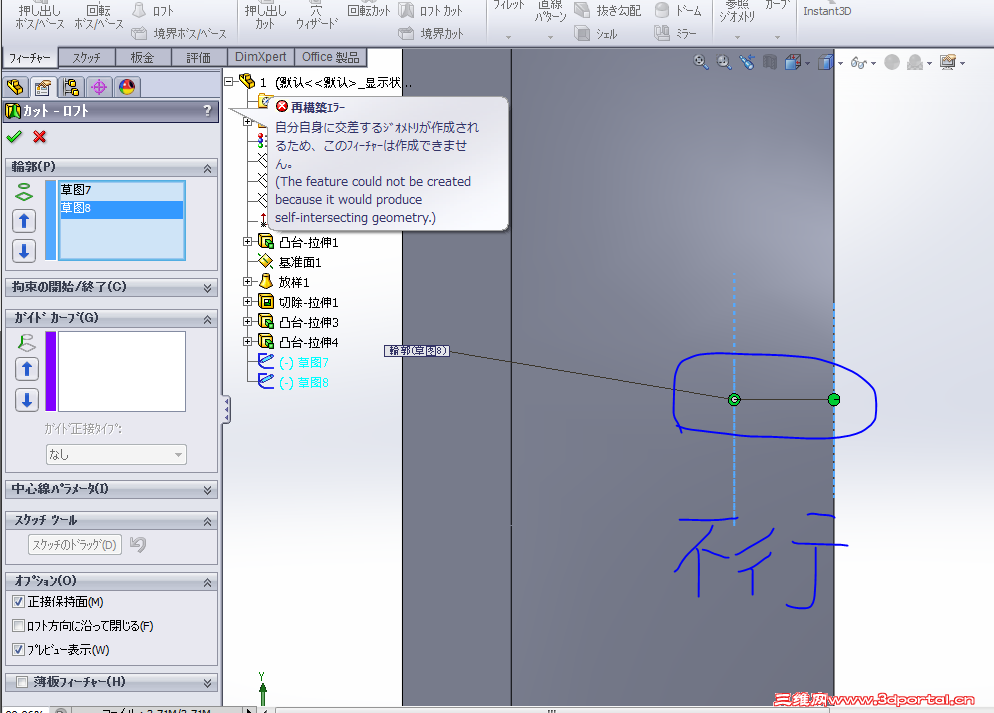Click Zoom to Area magnifier icon
The image size is (994, 713).
[723, 62]
